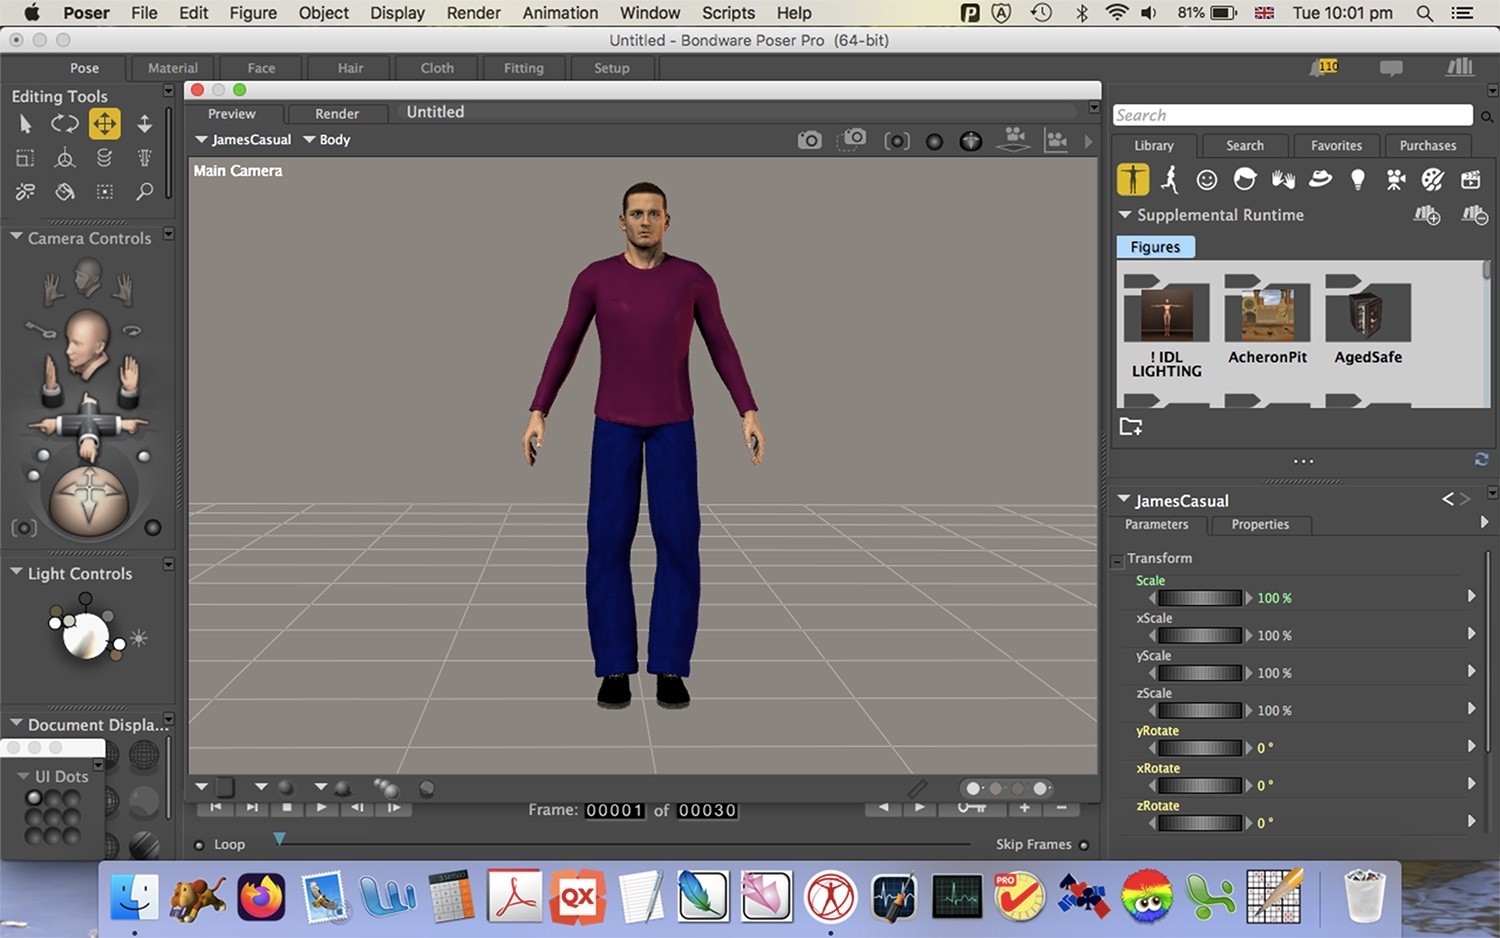This screenshot has width=1500, height=938.
Task: Select the Rotate tool in Editing Tools
Action: coord(65,124)
